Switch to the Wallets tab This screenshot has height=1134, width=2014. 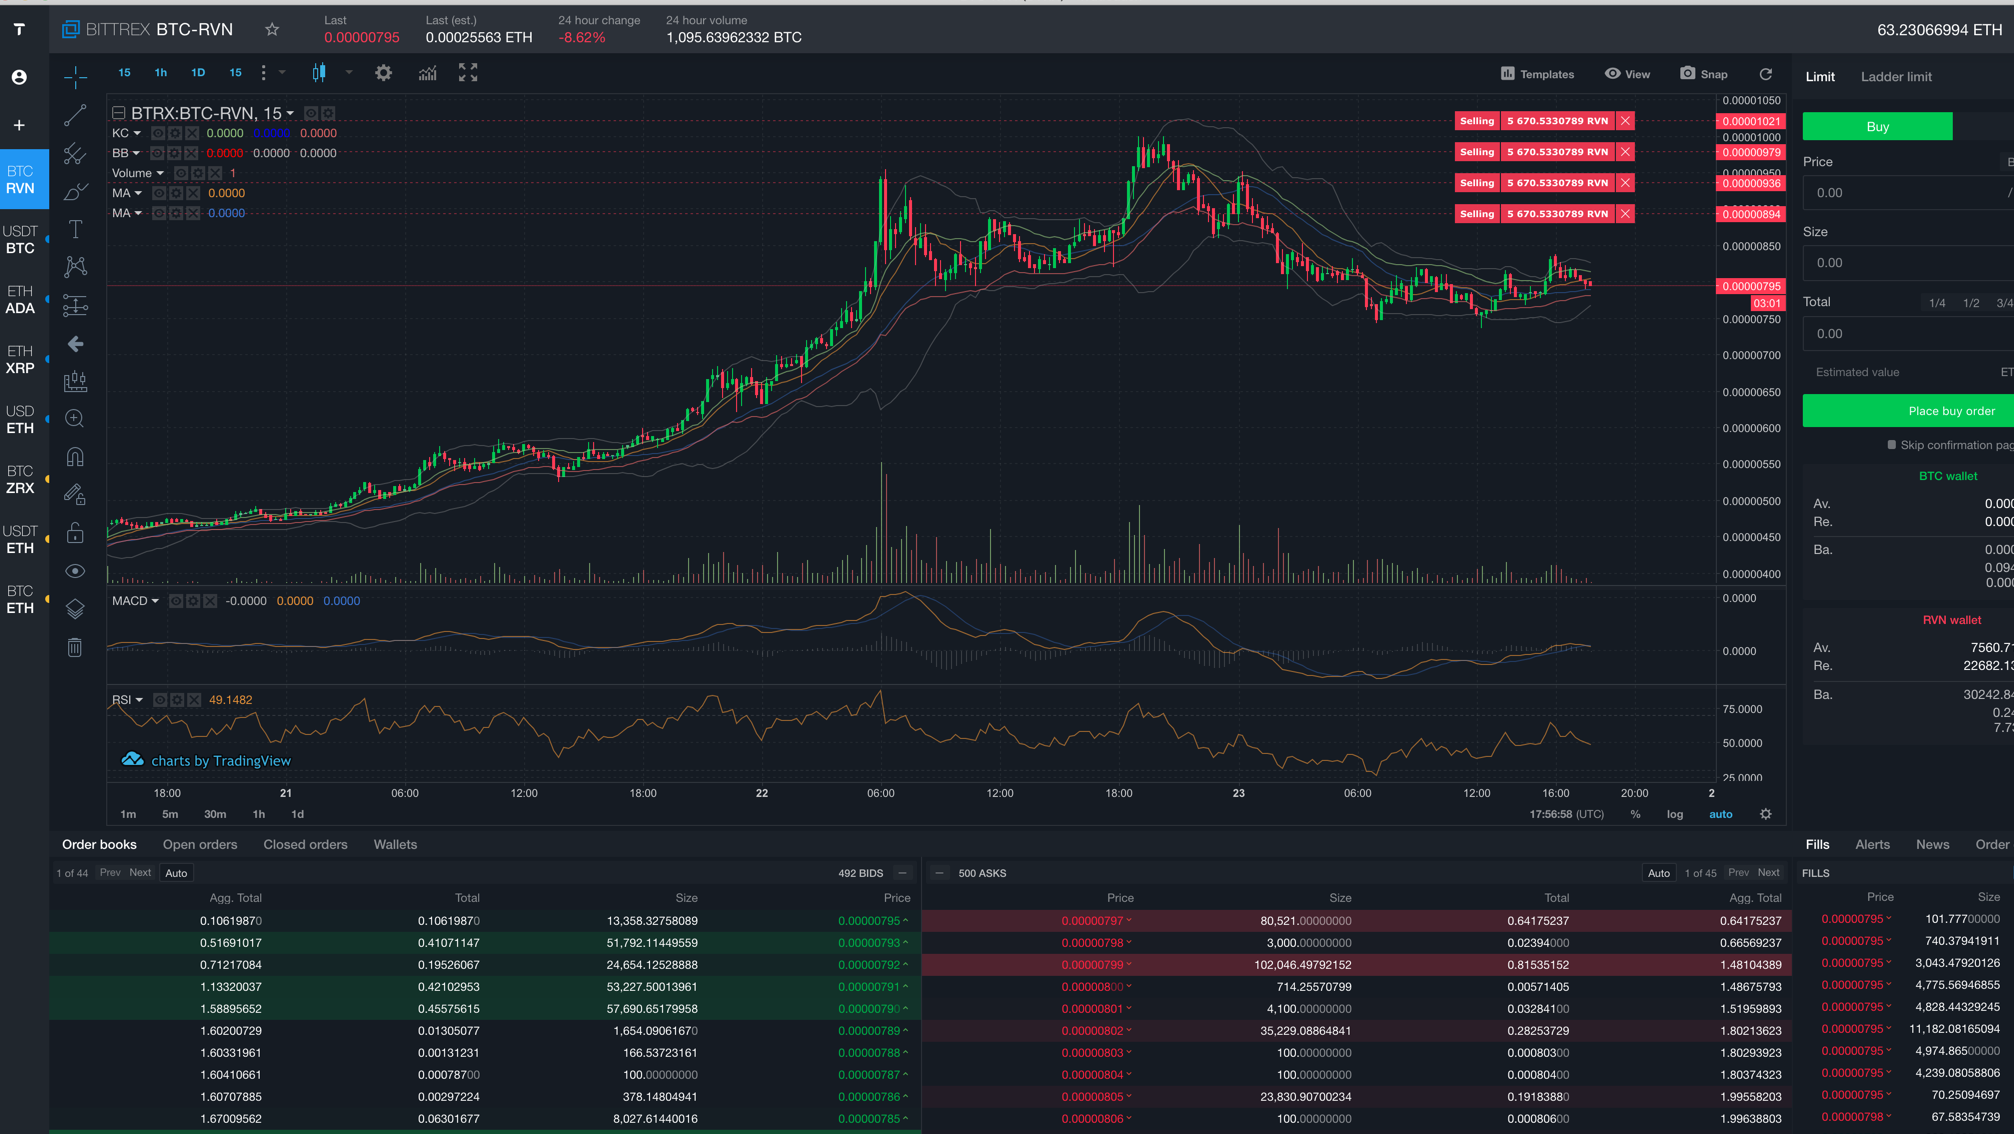point(394,844)
